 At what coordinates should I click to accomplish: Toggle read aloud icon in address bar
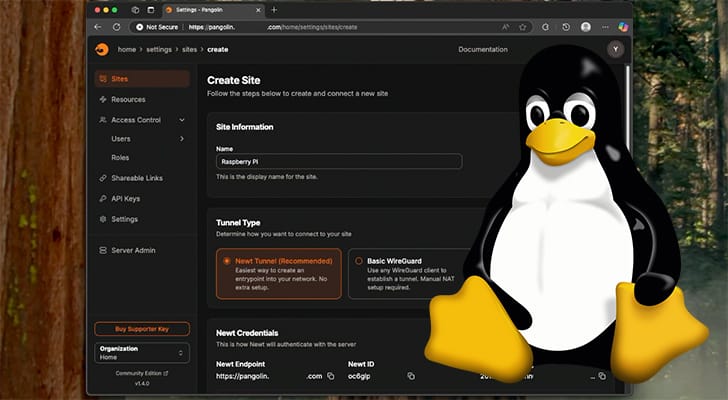pyautogui.click(x=506, y=27)
